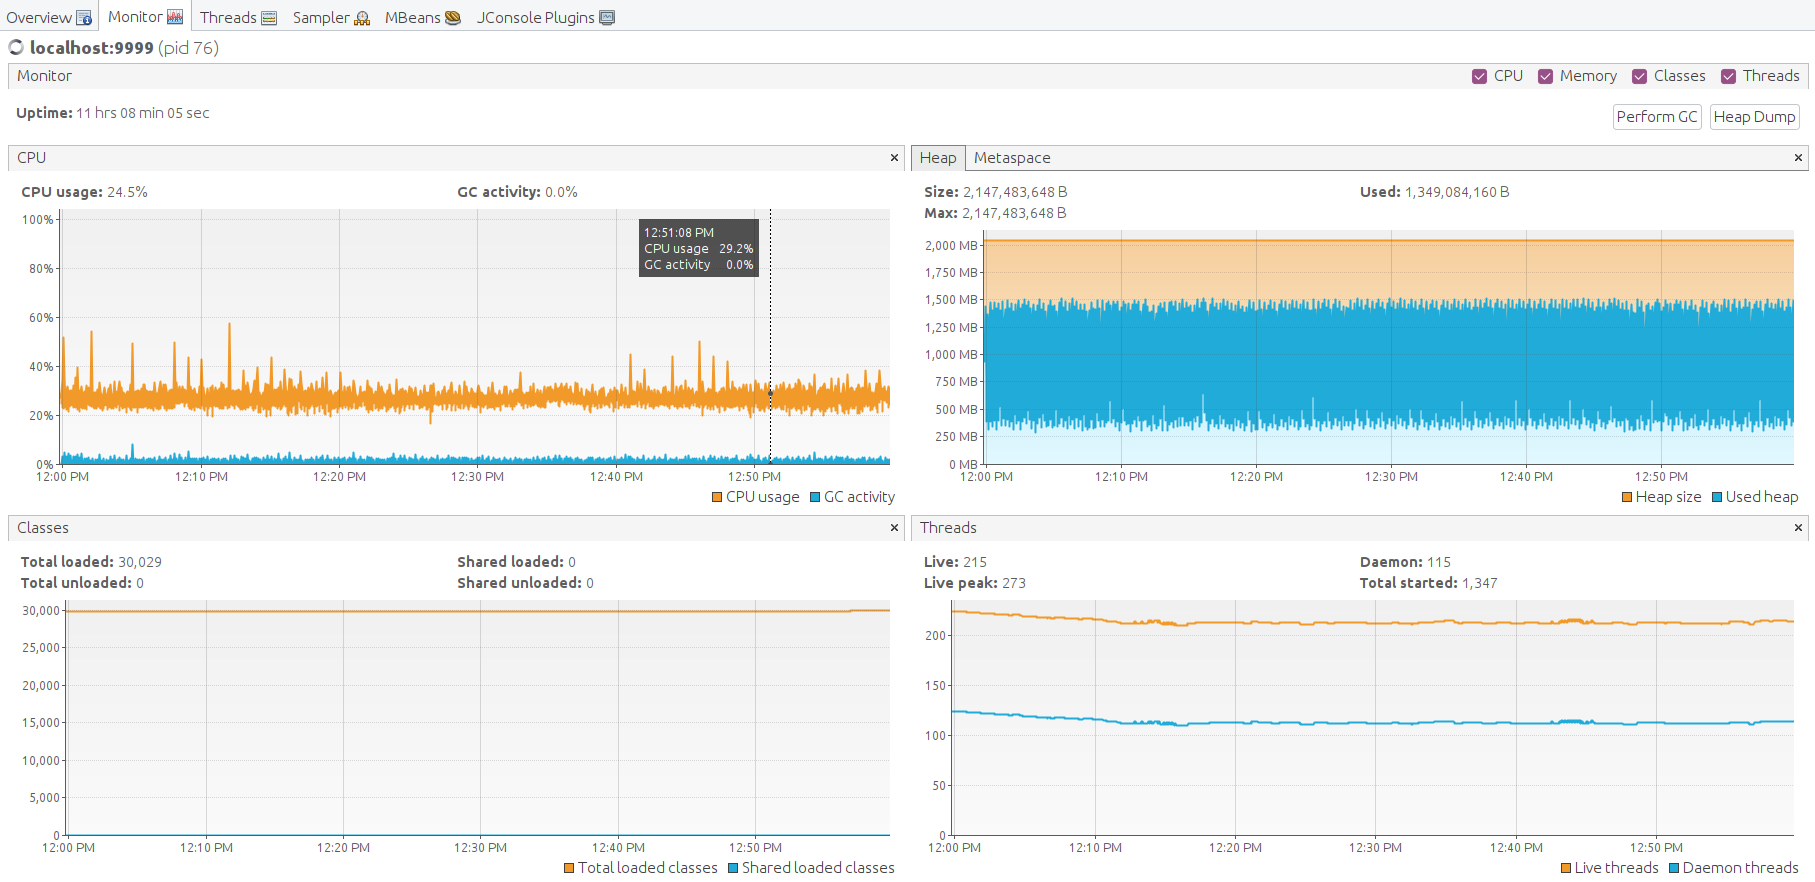The height and width of the screenshot is (882, 1815).
Task: Click the blue Used heap legend swatch
Action: [1717, 498]
